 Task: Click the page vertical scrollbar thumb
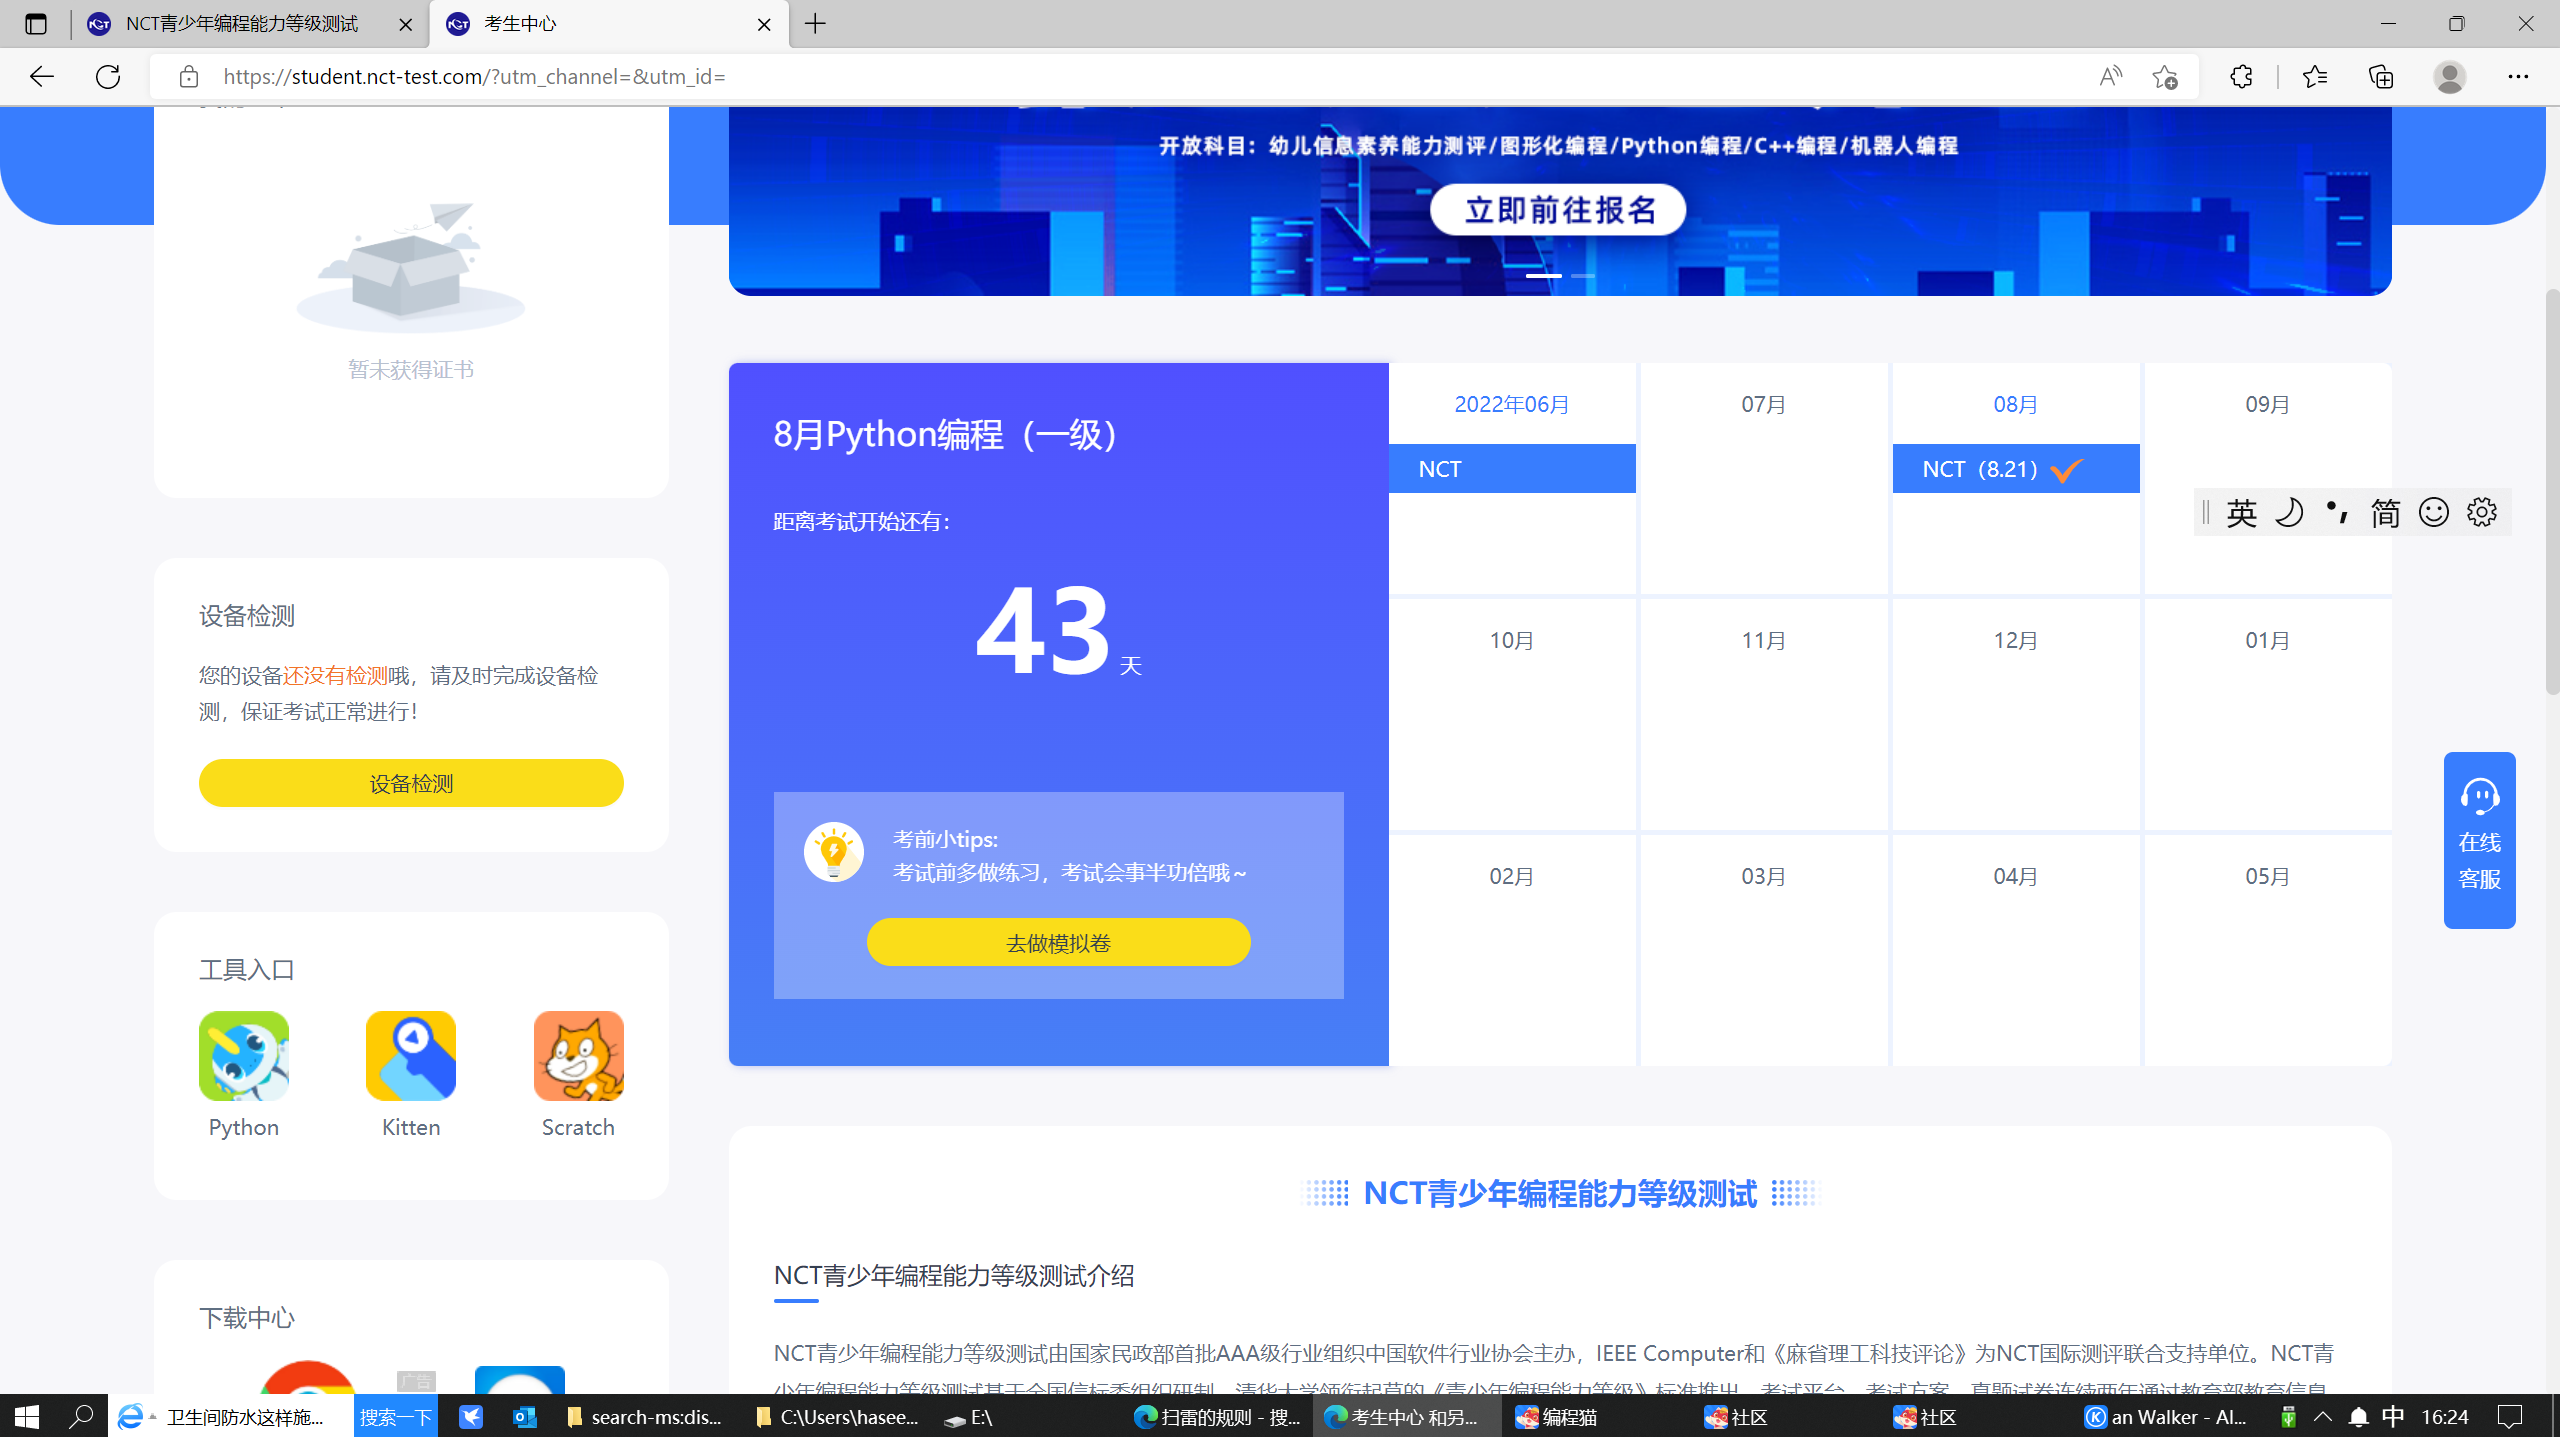click(2552, 490)
